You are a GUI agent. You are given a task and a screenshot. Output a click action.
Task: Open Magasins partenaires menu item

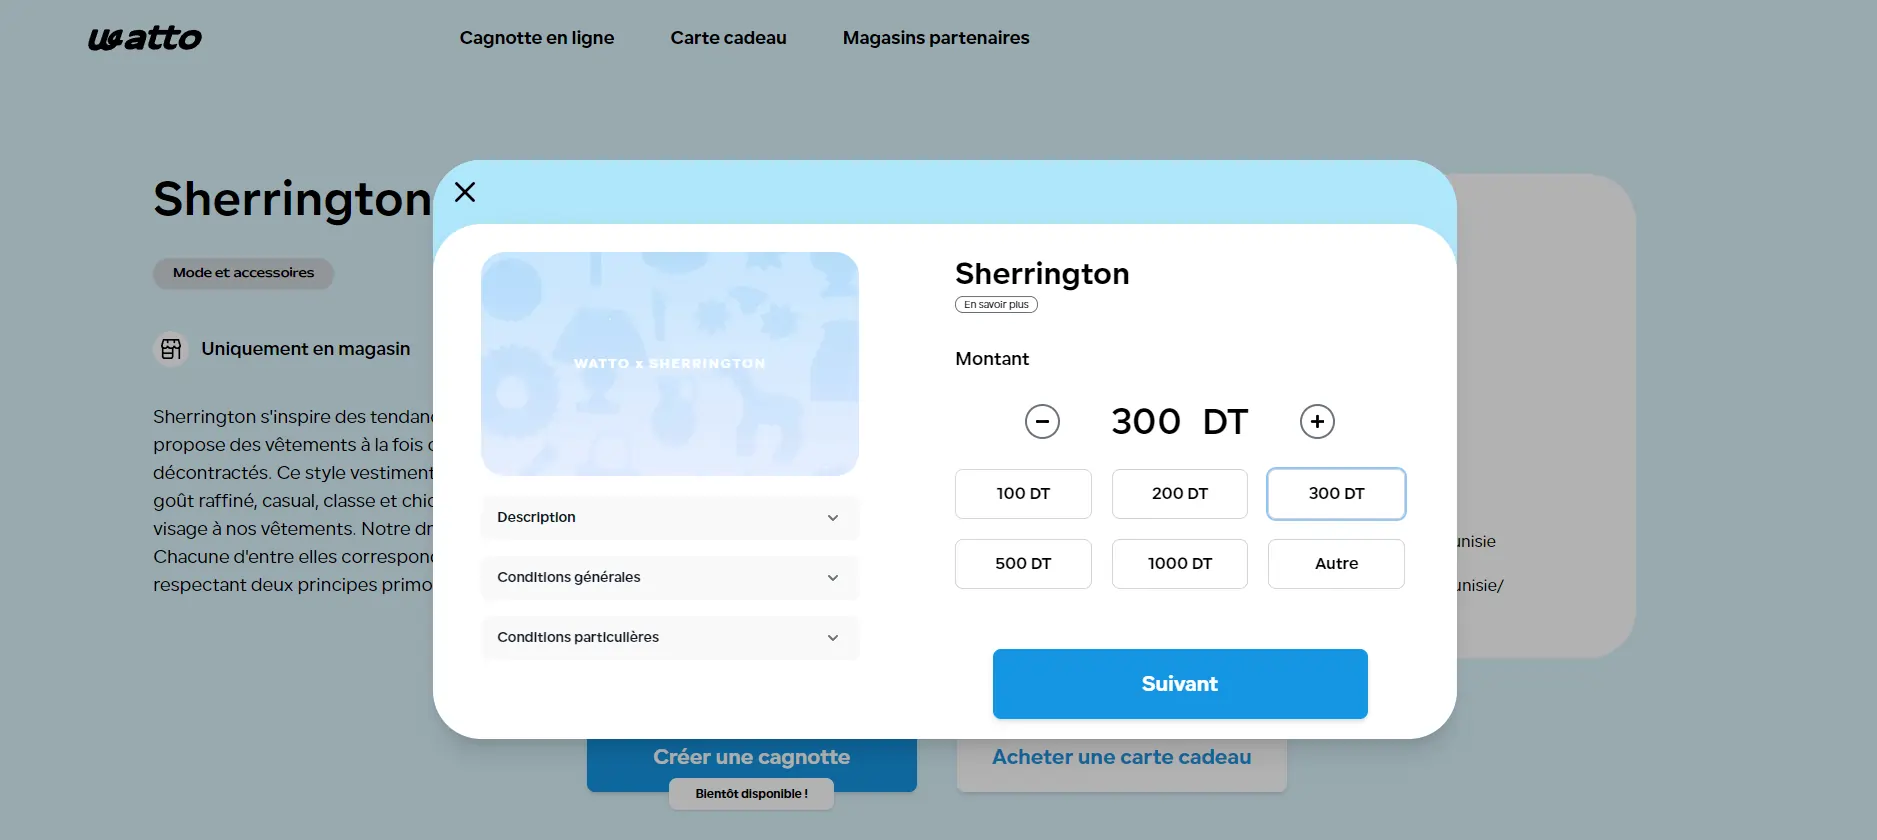936,38
